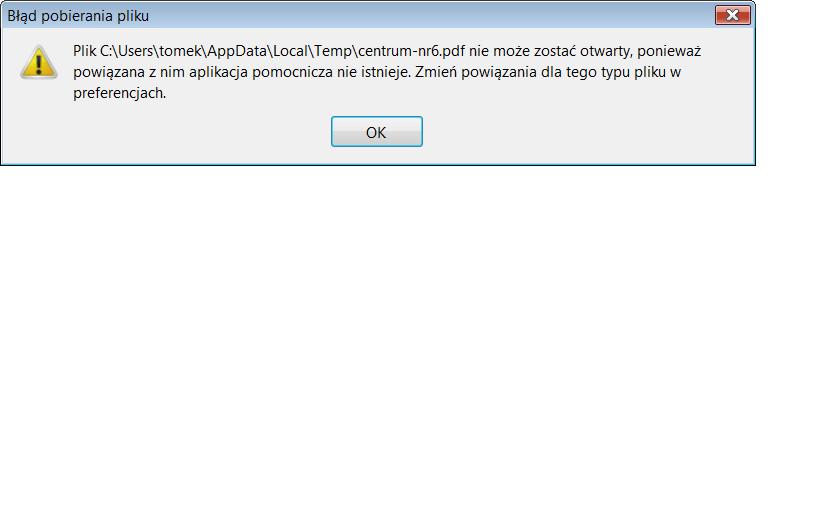840x525 pixels.
Task: Click the empty white area below the dialog
Action: coord(418,343)
